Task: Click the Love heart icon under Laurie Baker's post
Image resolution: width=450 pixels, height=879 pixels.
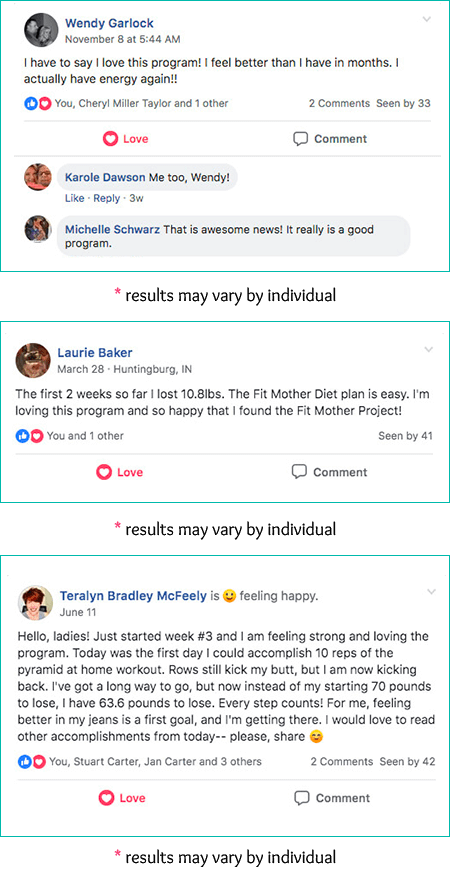Action: point(104,473)
